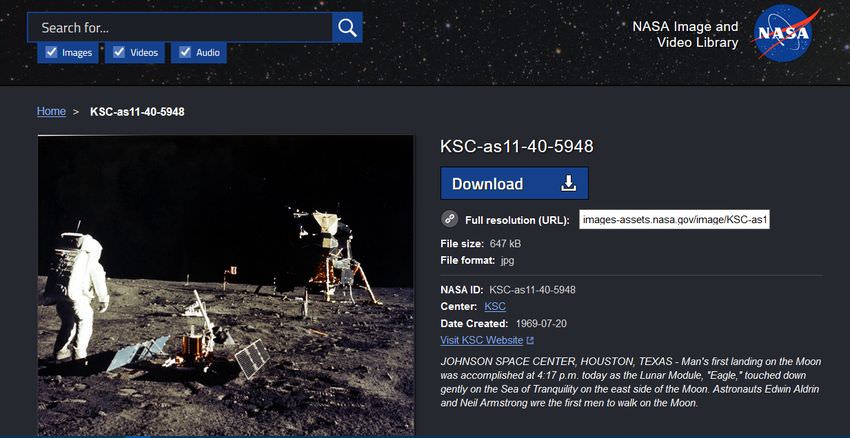Click the download arrow icon
850x438 pixels.
tap(568, 184)
